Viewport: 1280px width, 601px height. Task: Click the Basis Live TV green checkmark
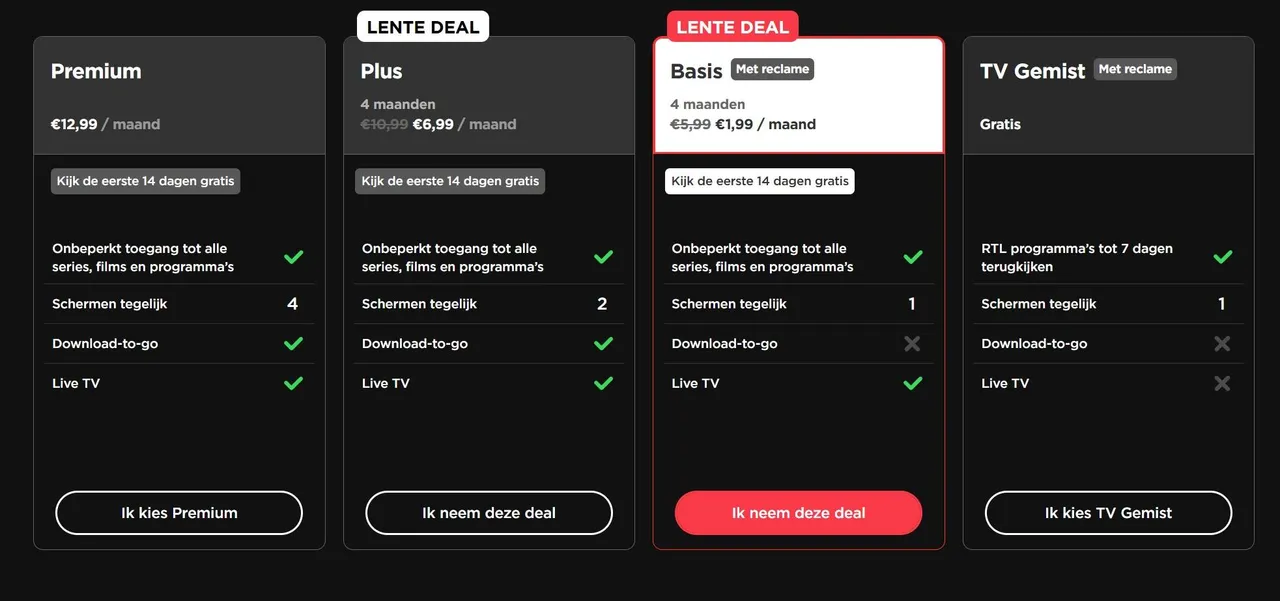tap(913, 383)
